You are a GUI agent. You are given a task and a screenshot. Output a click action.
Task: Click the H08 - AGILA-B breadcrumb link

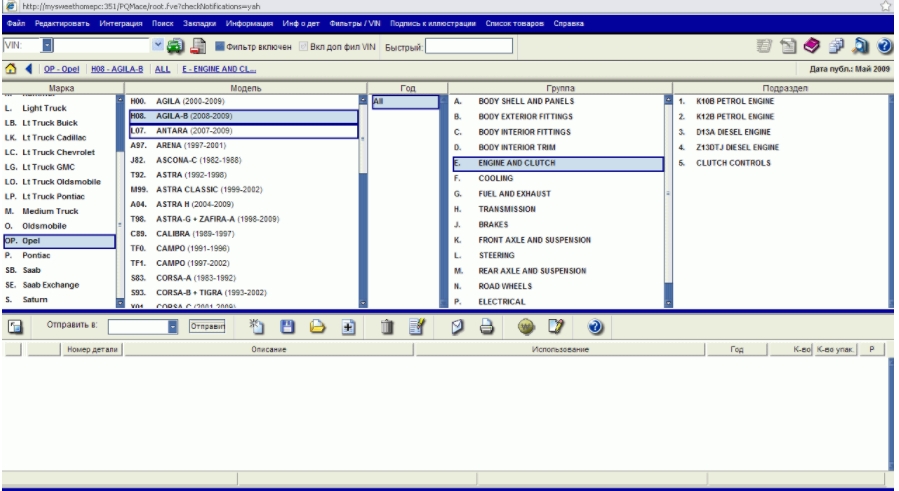(x=117, y=69)
